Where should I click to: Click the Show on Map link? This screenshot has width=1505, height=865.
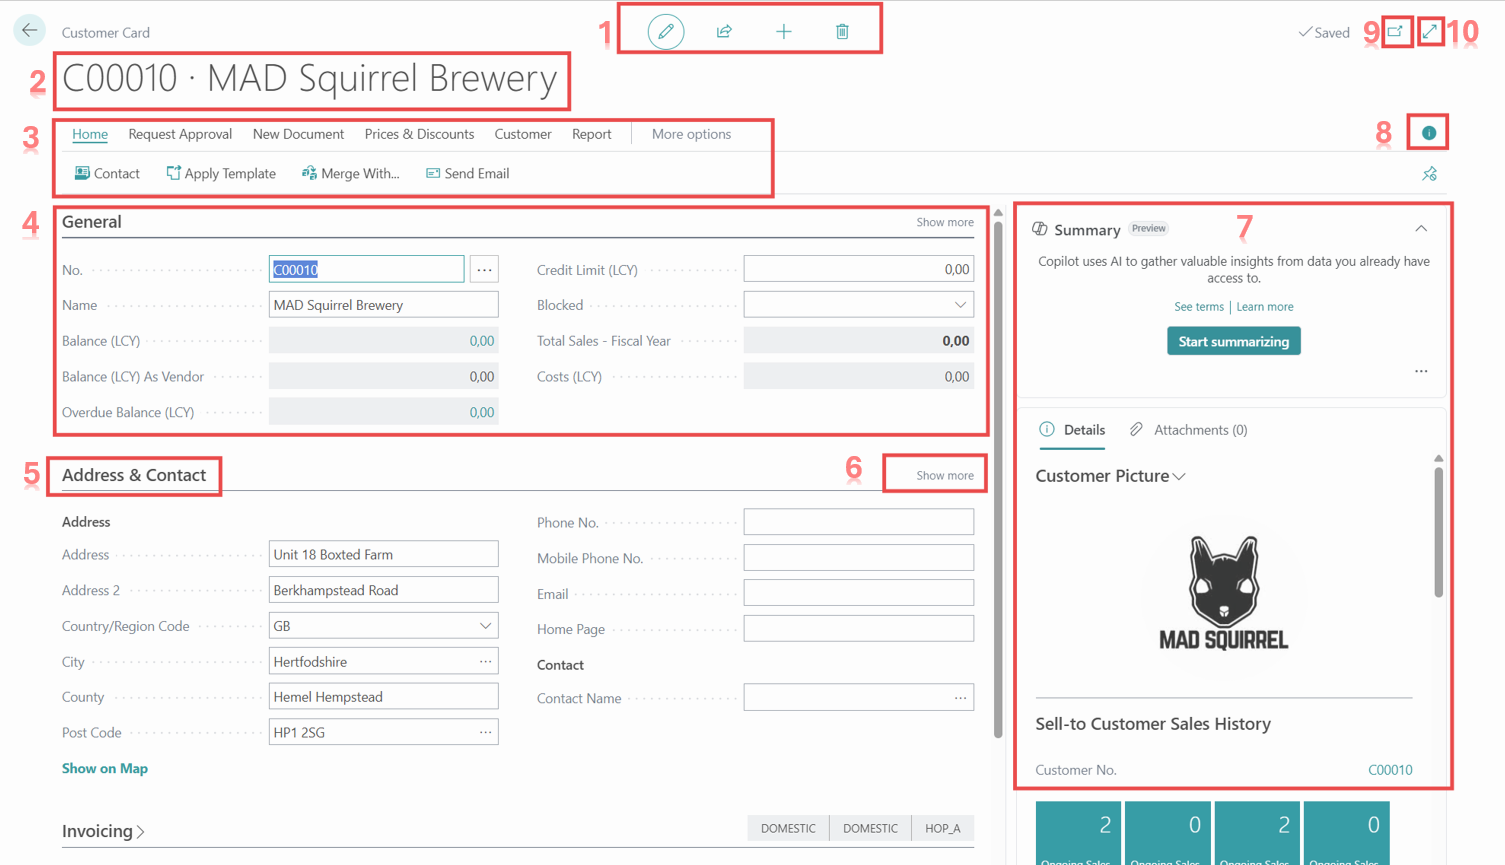105,768
